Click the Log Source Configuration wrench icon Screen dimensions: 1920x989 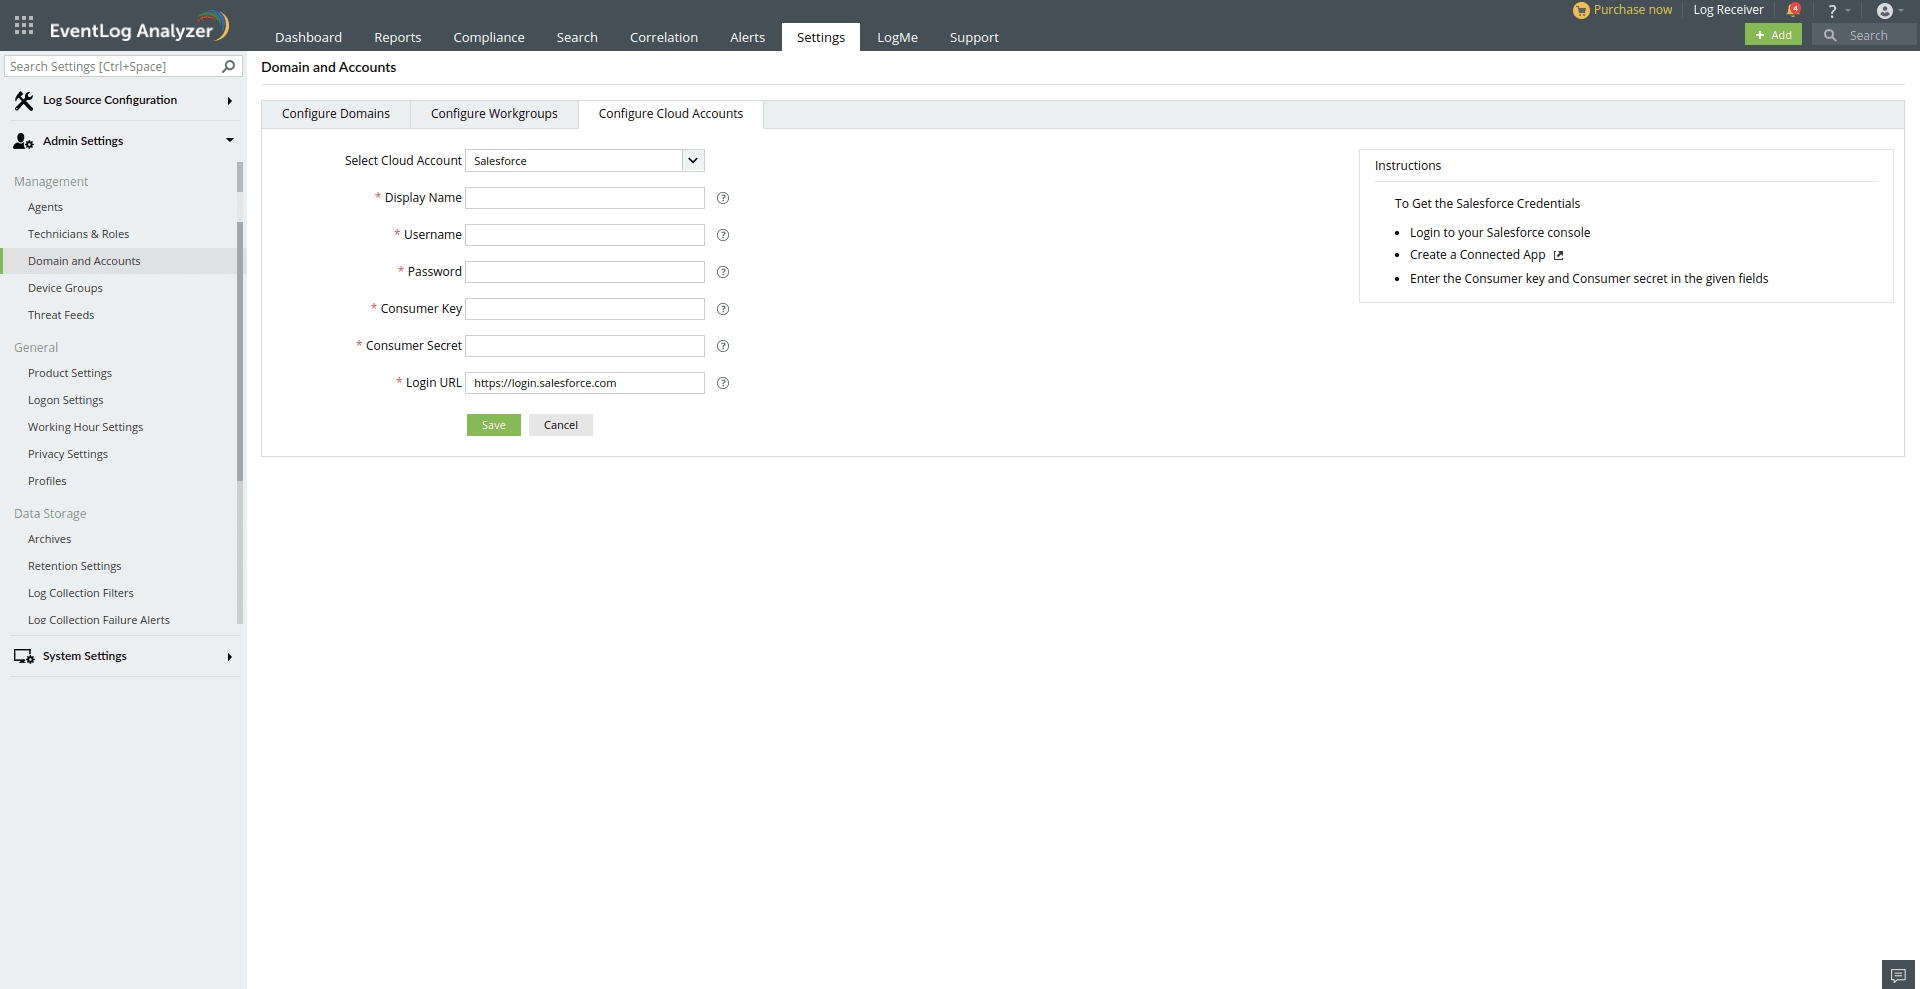click(24, 100)
